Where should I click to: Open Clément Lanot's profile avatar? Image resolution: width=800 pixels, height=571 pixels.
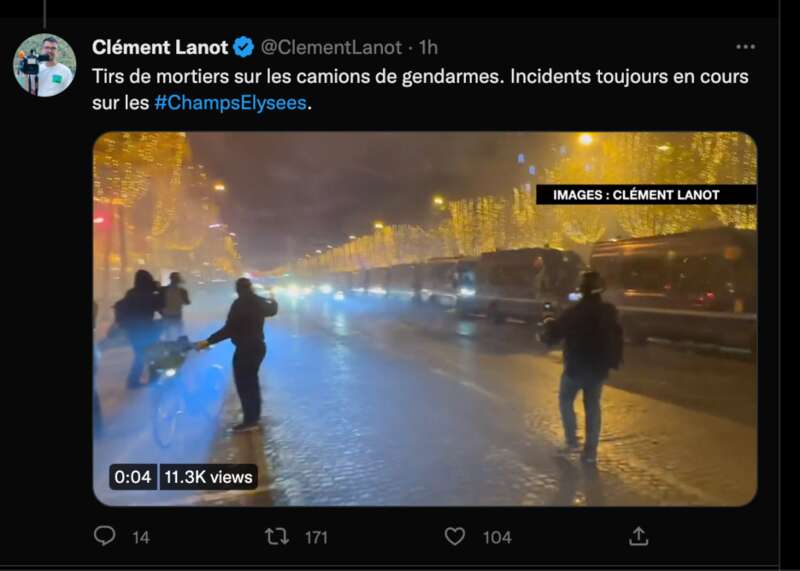coord(45,65)
